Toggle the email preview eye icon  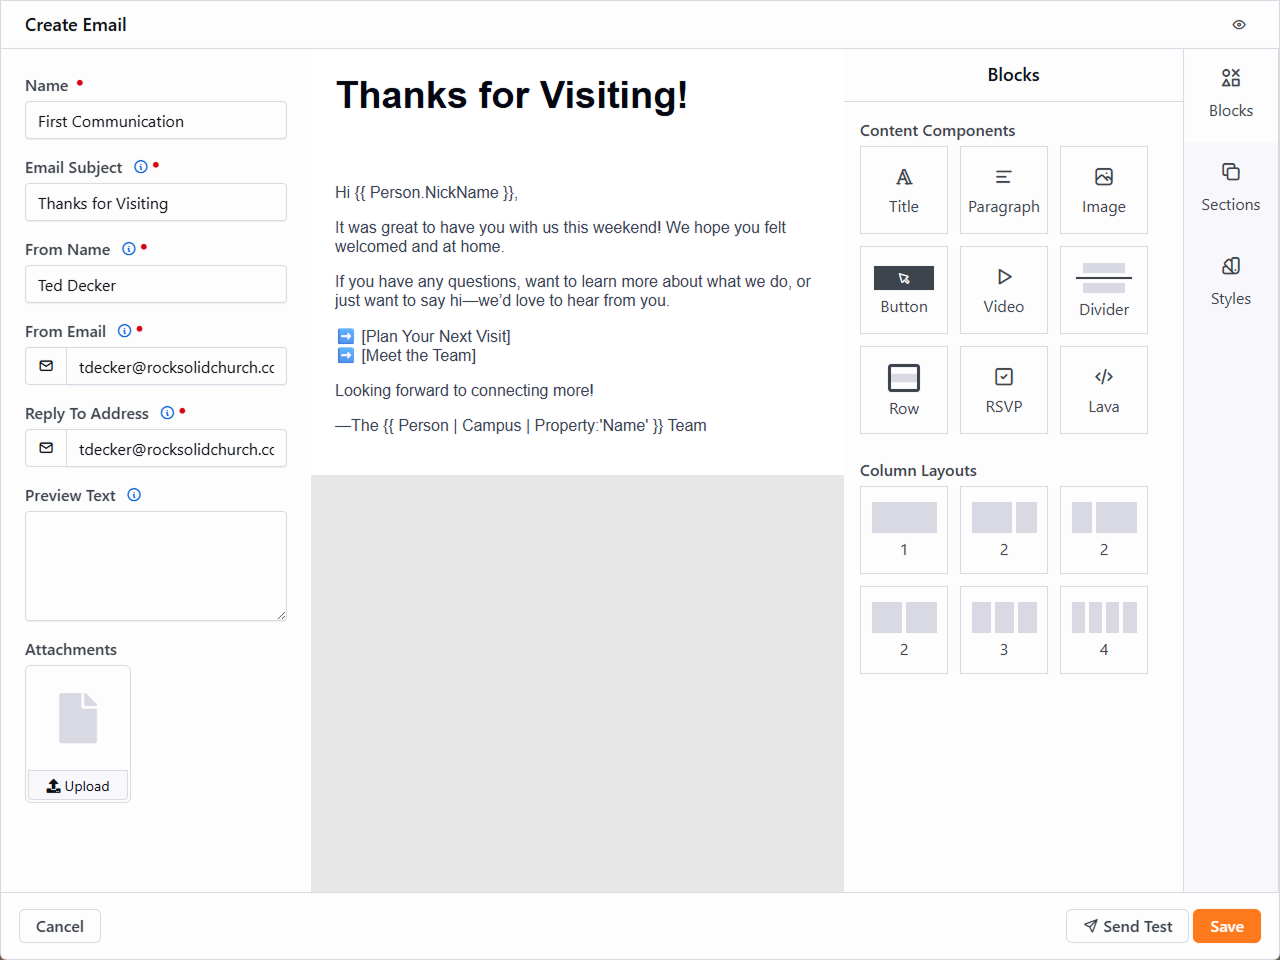point(1239,25)
